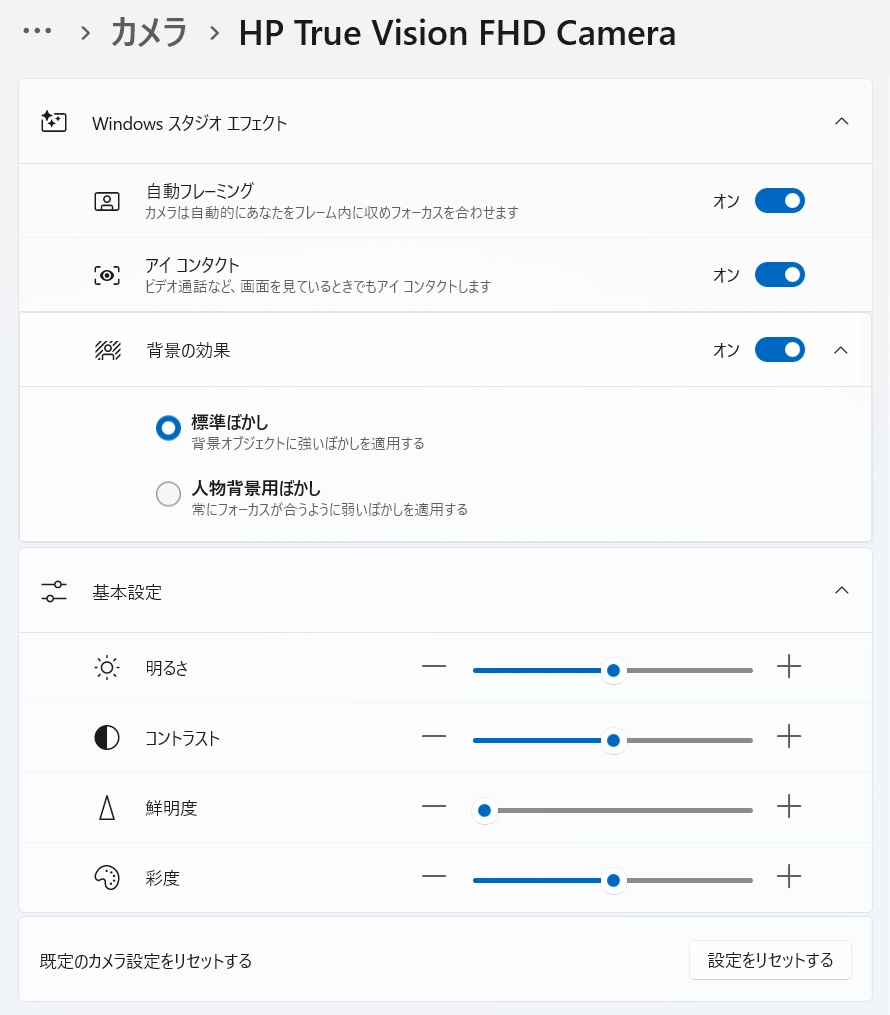
Task: Click the 設定をリセットする button
Action: [x=769, y=960]
